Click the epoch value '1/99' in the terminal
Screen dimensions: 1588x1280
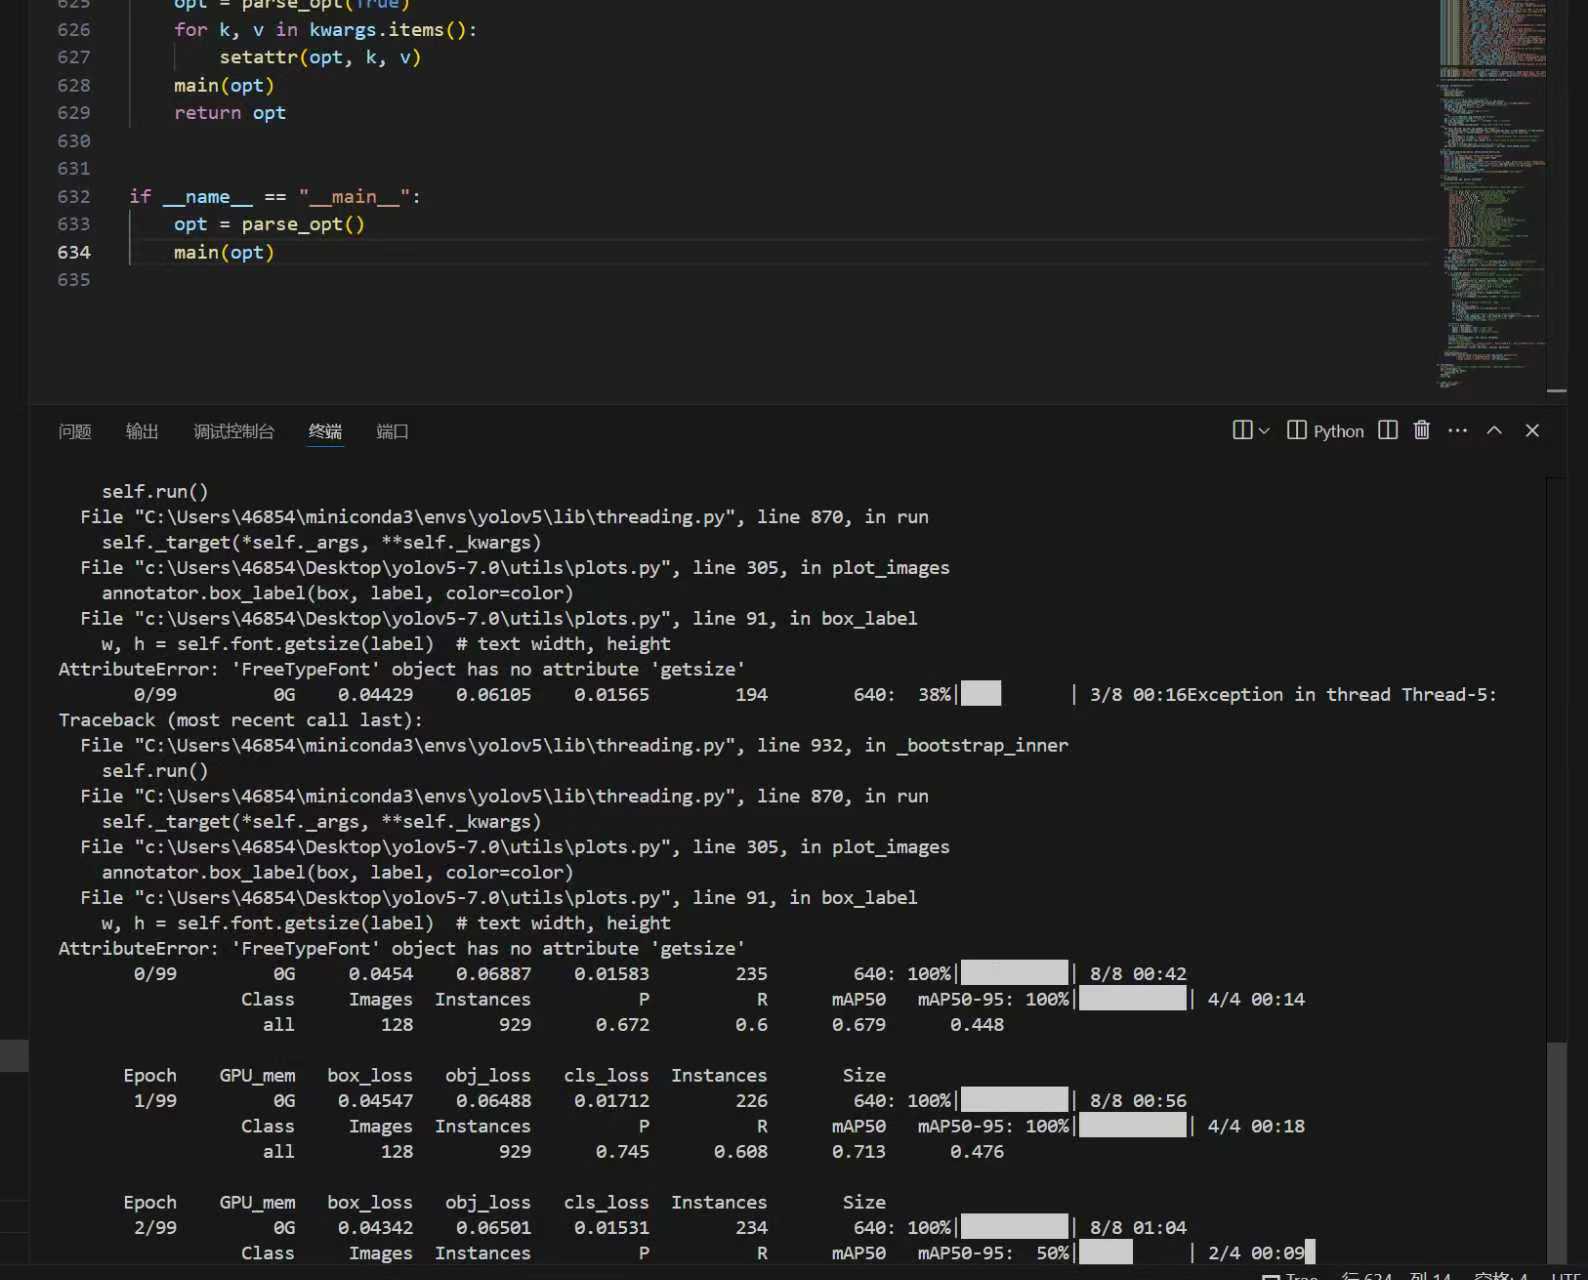(x=155, y=1100)
